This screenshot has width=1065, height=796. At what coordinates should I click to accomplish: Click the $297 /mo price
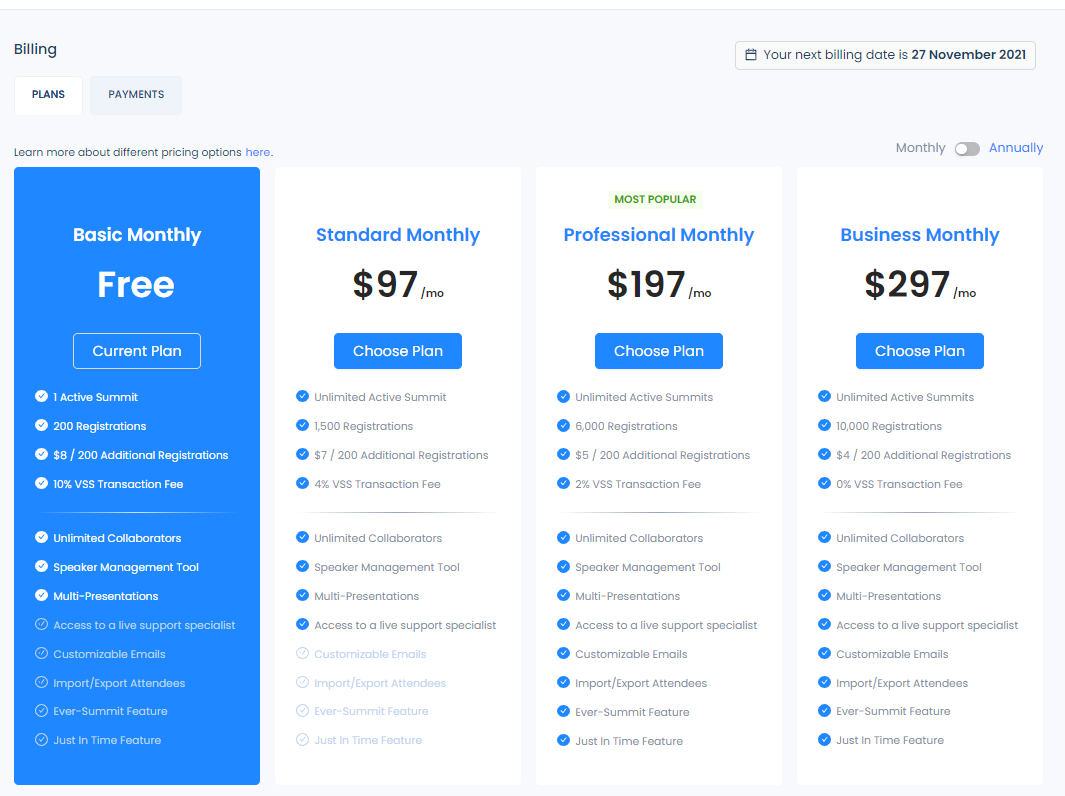[920, 285]
